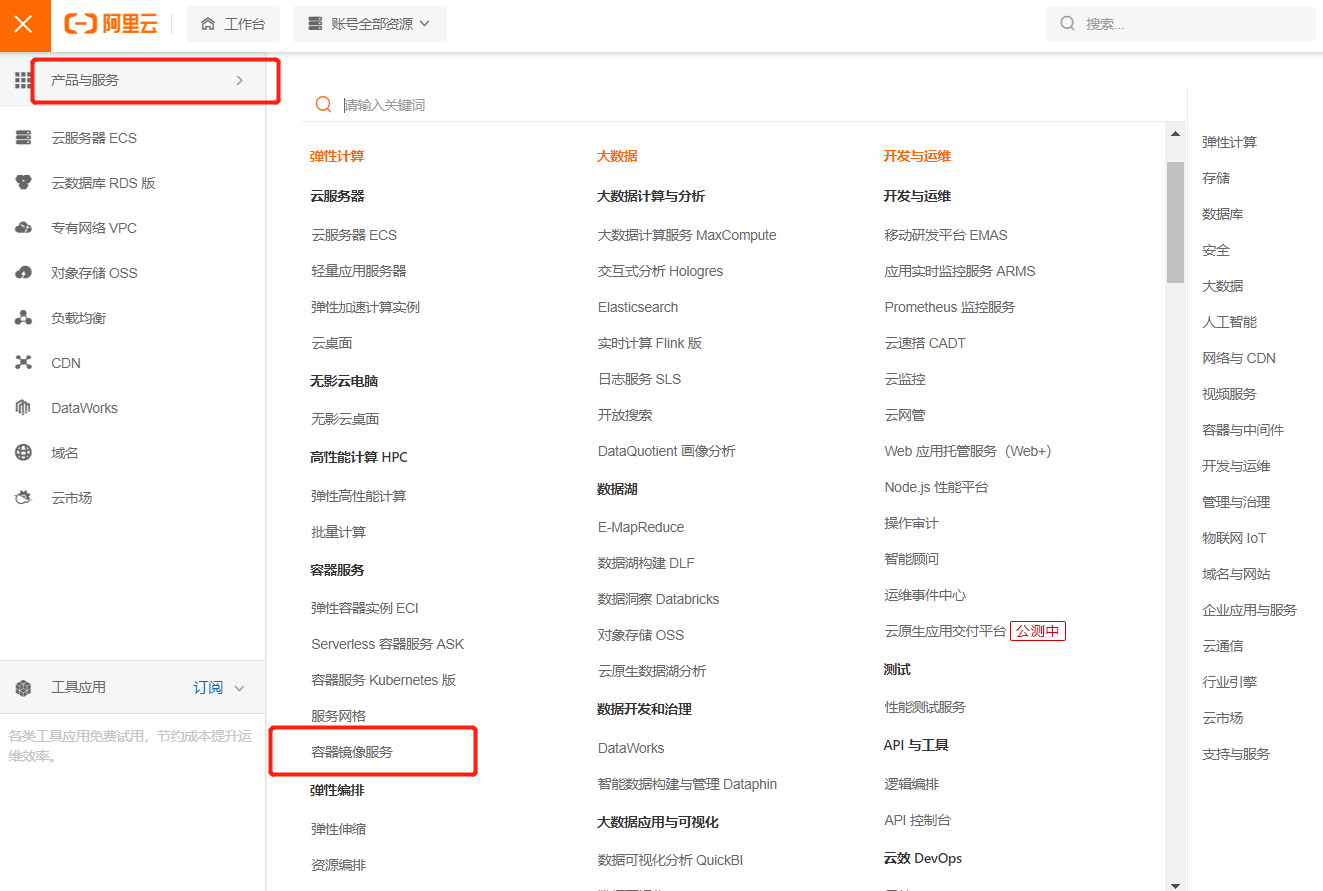Open Node.js 性能平台 link
1323x891 pixels.
936,487
